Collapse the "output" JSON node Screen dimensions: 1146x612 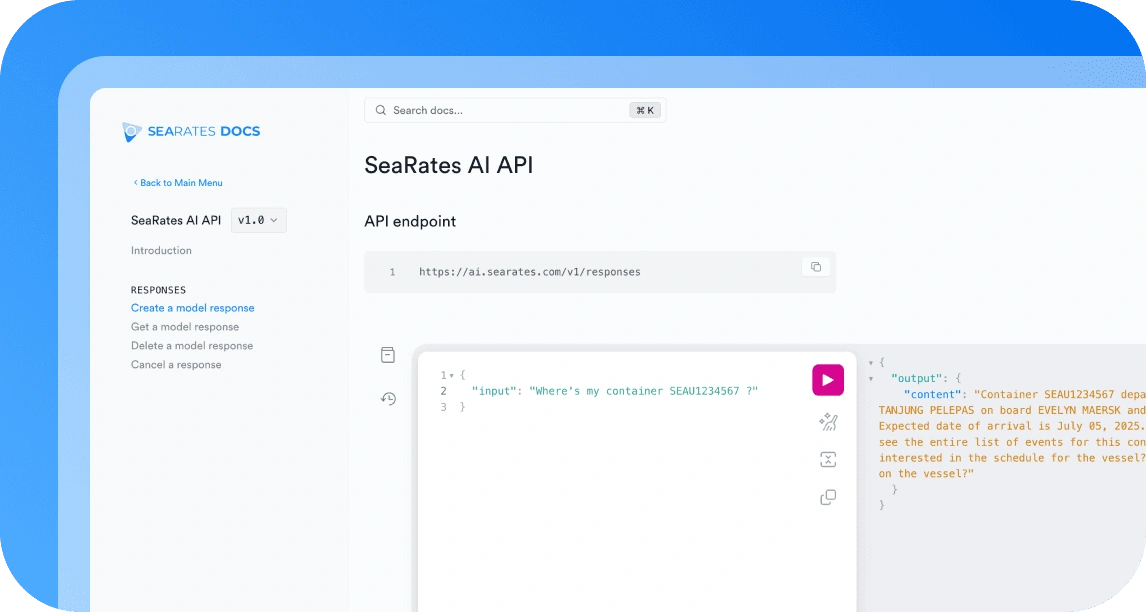870,379
